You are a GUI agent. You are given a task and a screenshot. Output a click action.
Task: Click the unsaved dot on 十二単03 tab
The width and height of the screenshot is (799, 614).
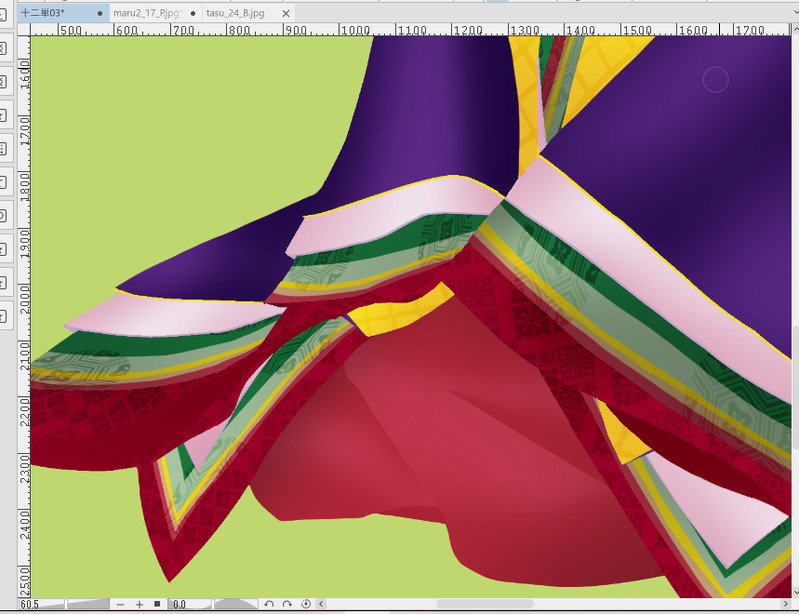100,13
